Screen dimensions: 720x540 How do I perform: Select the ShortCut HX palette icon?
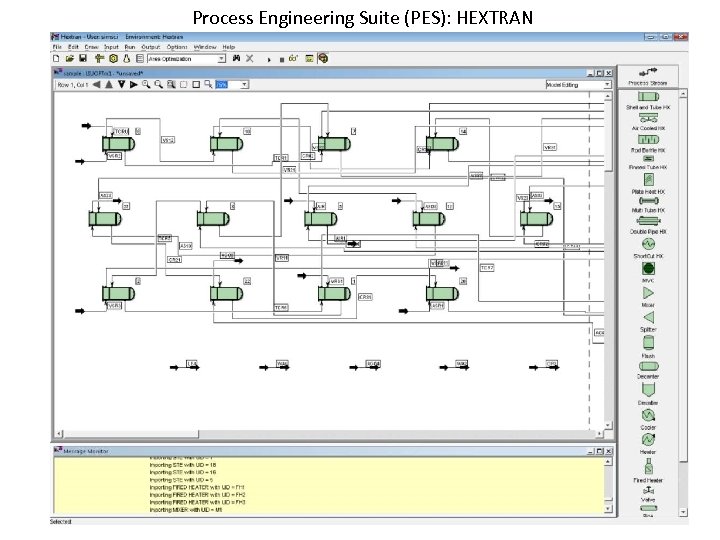click(648, 244)
